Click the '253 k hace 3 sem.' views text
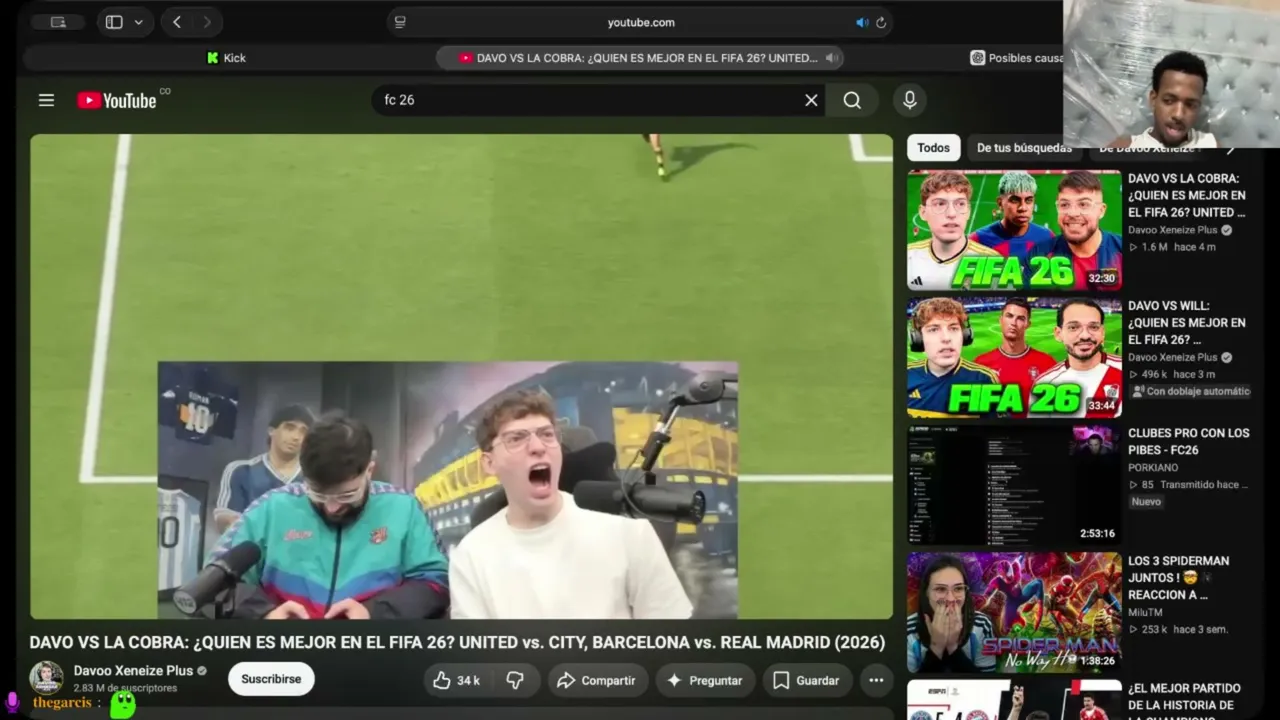The image size is (1280, 720). coord(1178,629)
